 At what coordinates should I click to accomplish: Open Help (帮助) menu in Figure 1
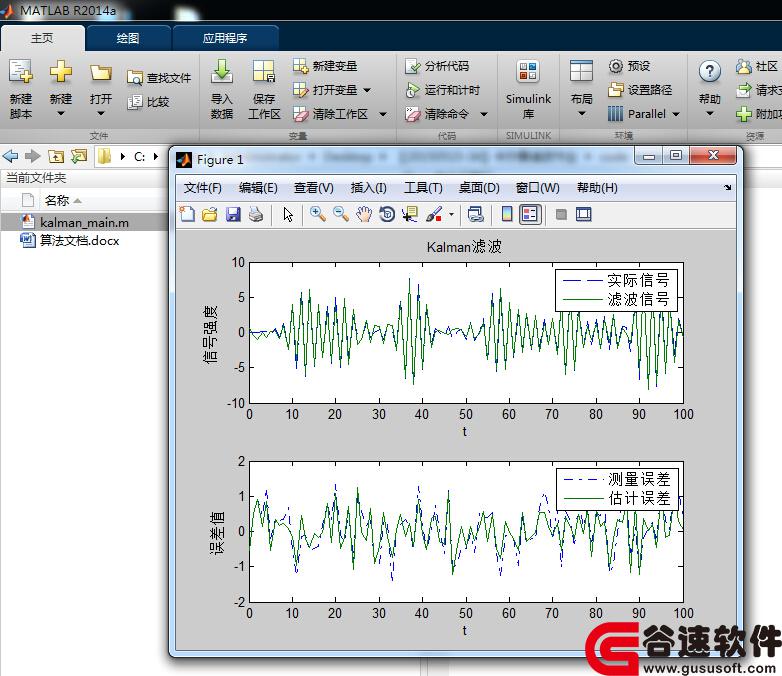click(597, 188)
